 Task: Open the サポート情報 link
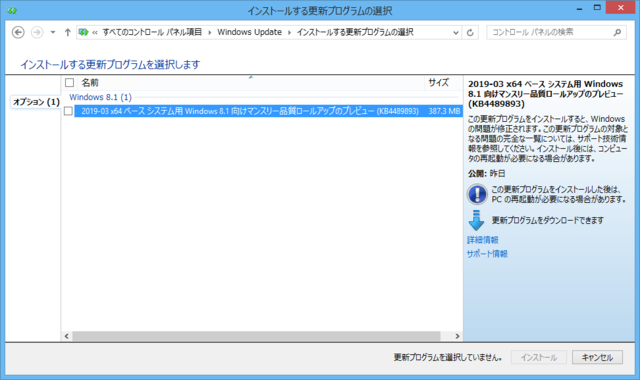pyautogui.click(x=487, y=254)
